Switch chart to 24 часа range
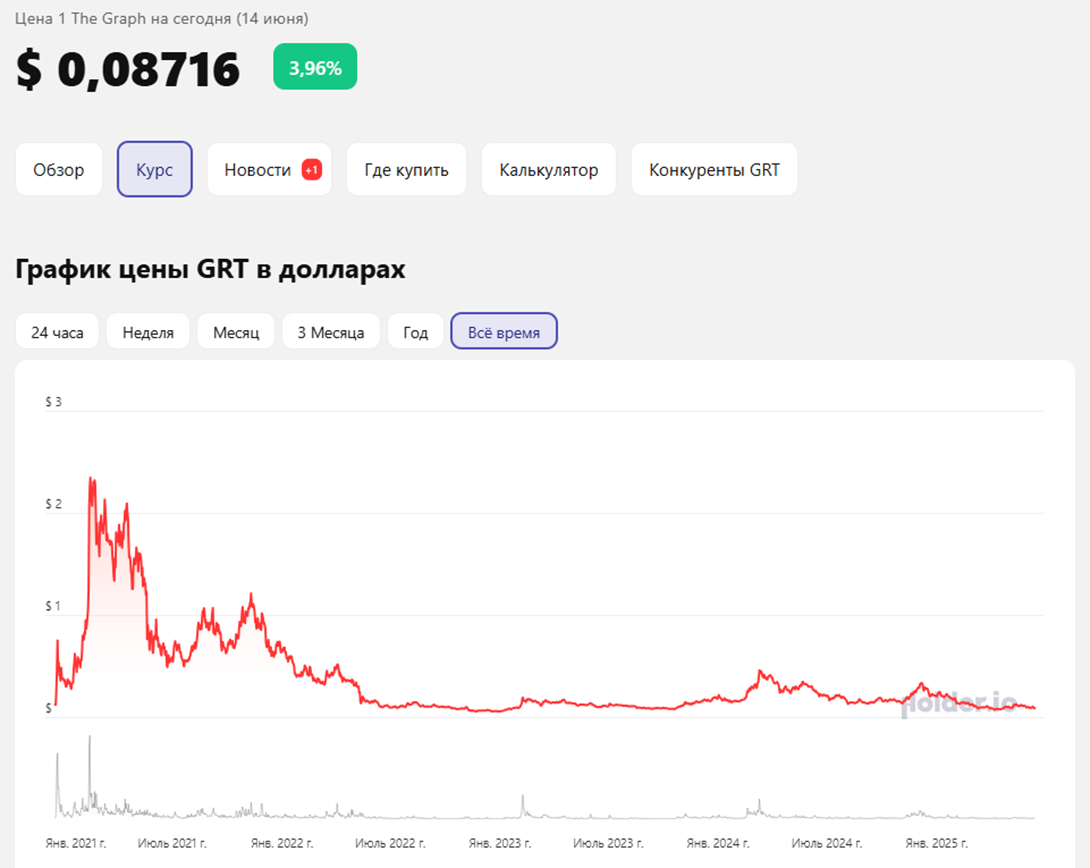This screenshot has height=868, width=1090. pyautogui.click(x=57, y=332)
